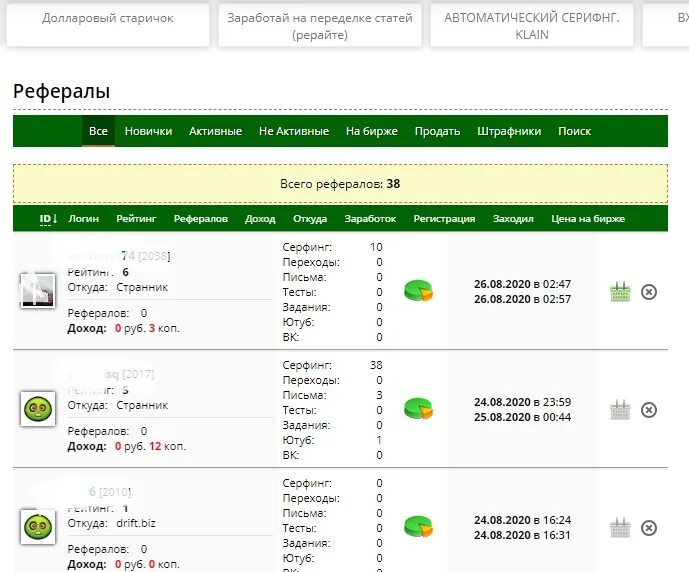Switch to the Не Активные tab
This screenshot has height=572, width=689.
coord(294,131)
